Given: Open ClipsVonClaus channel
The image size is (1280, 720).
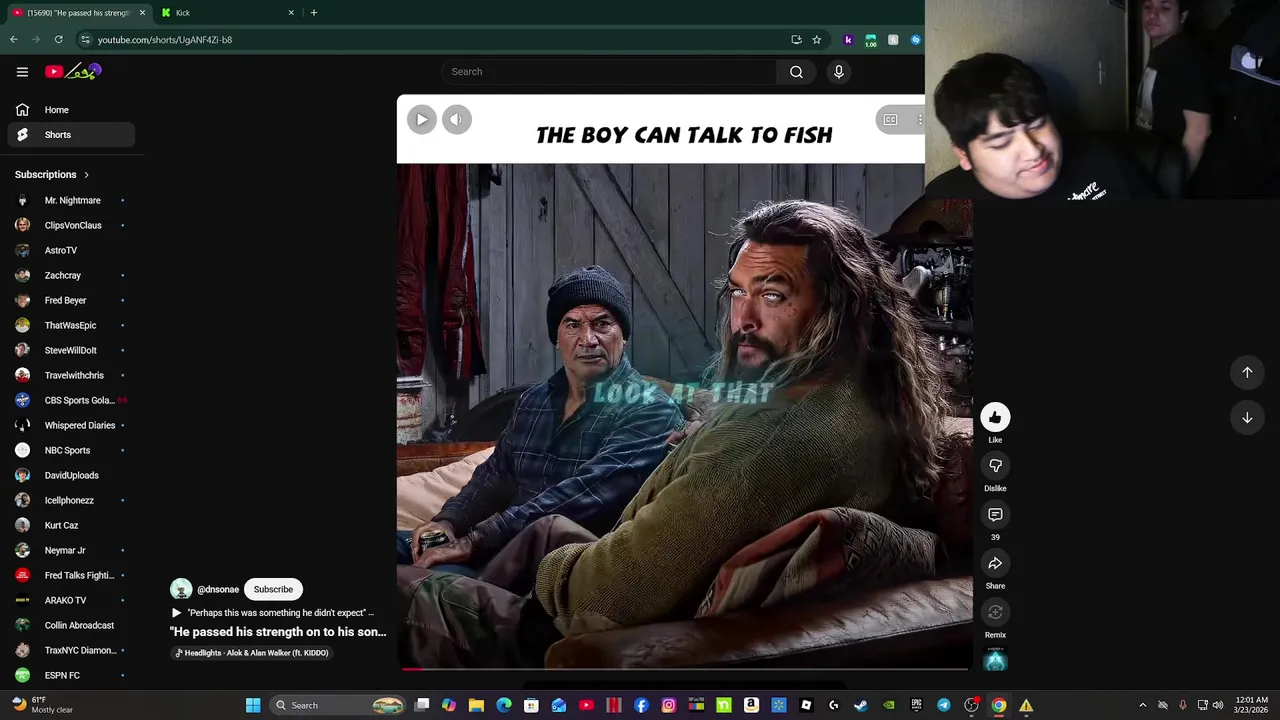Looking at the screenshot, I should tap(70, 225).
